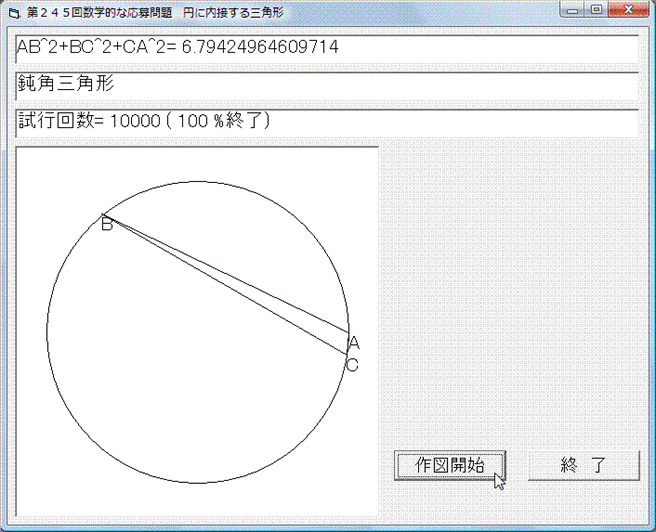Click the application icon in the title bar
Image resolution: width=656 pixels, height=532 pixels.
(13, 12)
